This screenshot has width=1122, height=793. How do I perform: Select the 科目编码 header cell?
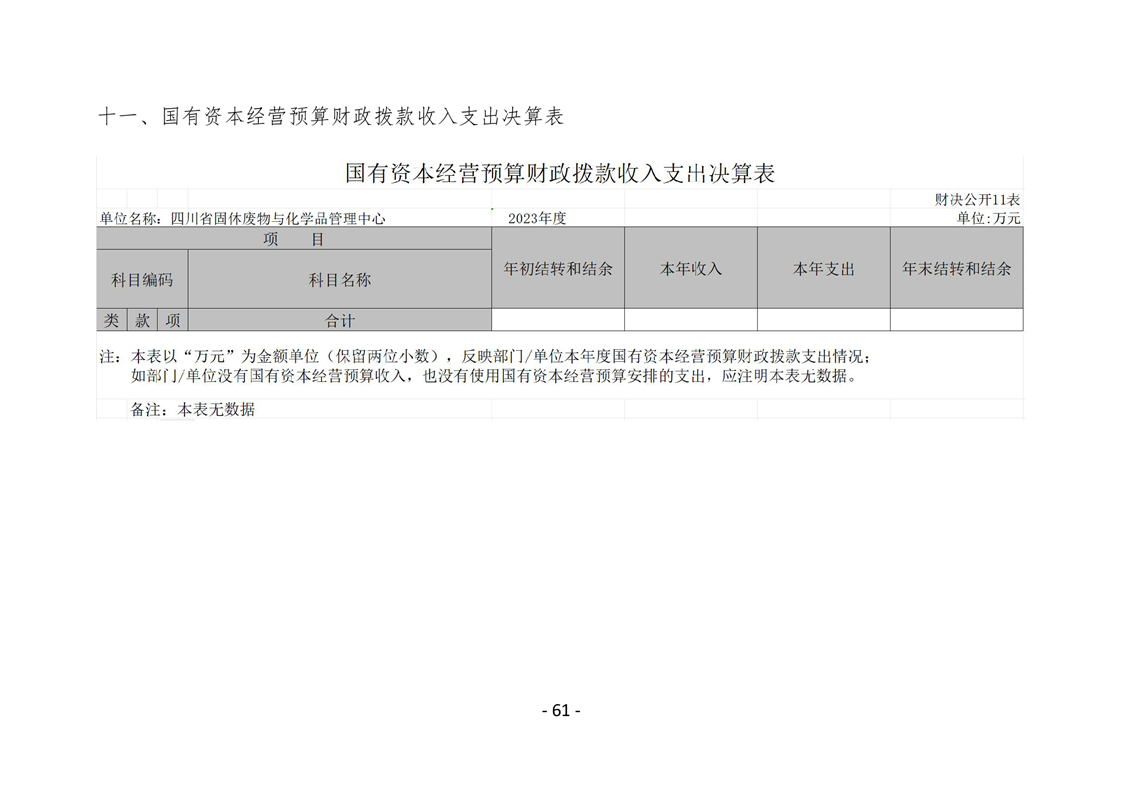pyautogui.click(x=142, y=279)
